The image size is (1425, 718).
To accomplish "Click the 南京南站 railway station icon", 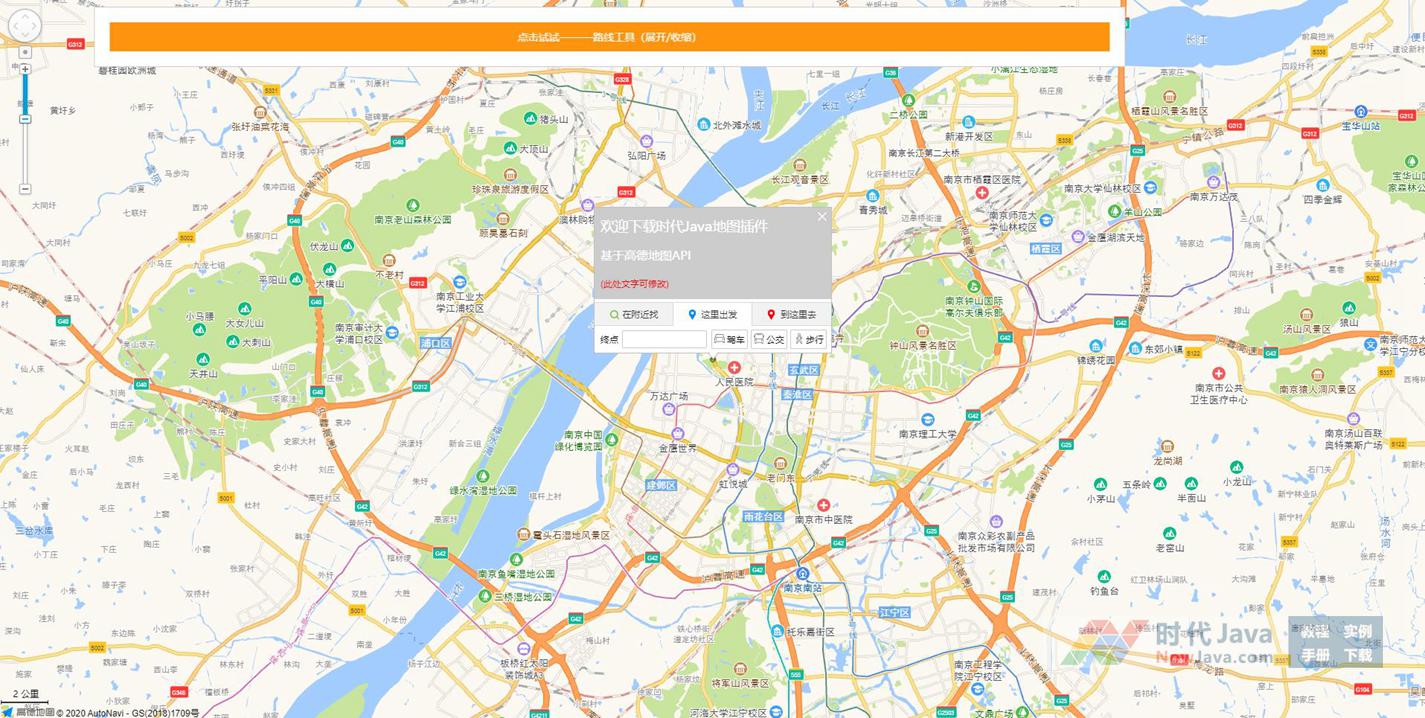I will (802, 573).
